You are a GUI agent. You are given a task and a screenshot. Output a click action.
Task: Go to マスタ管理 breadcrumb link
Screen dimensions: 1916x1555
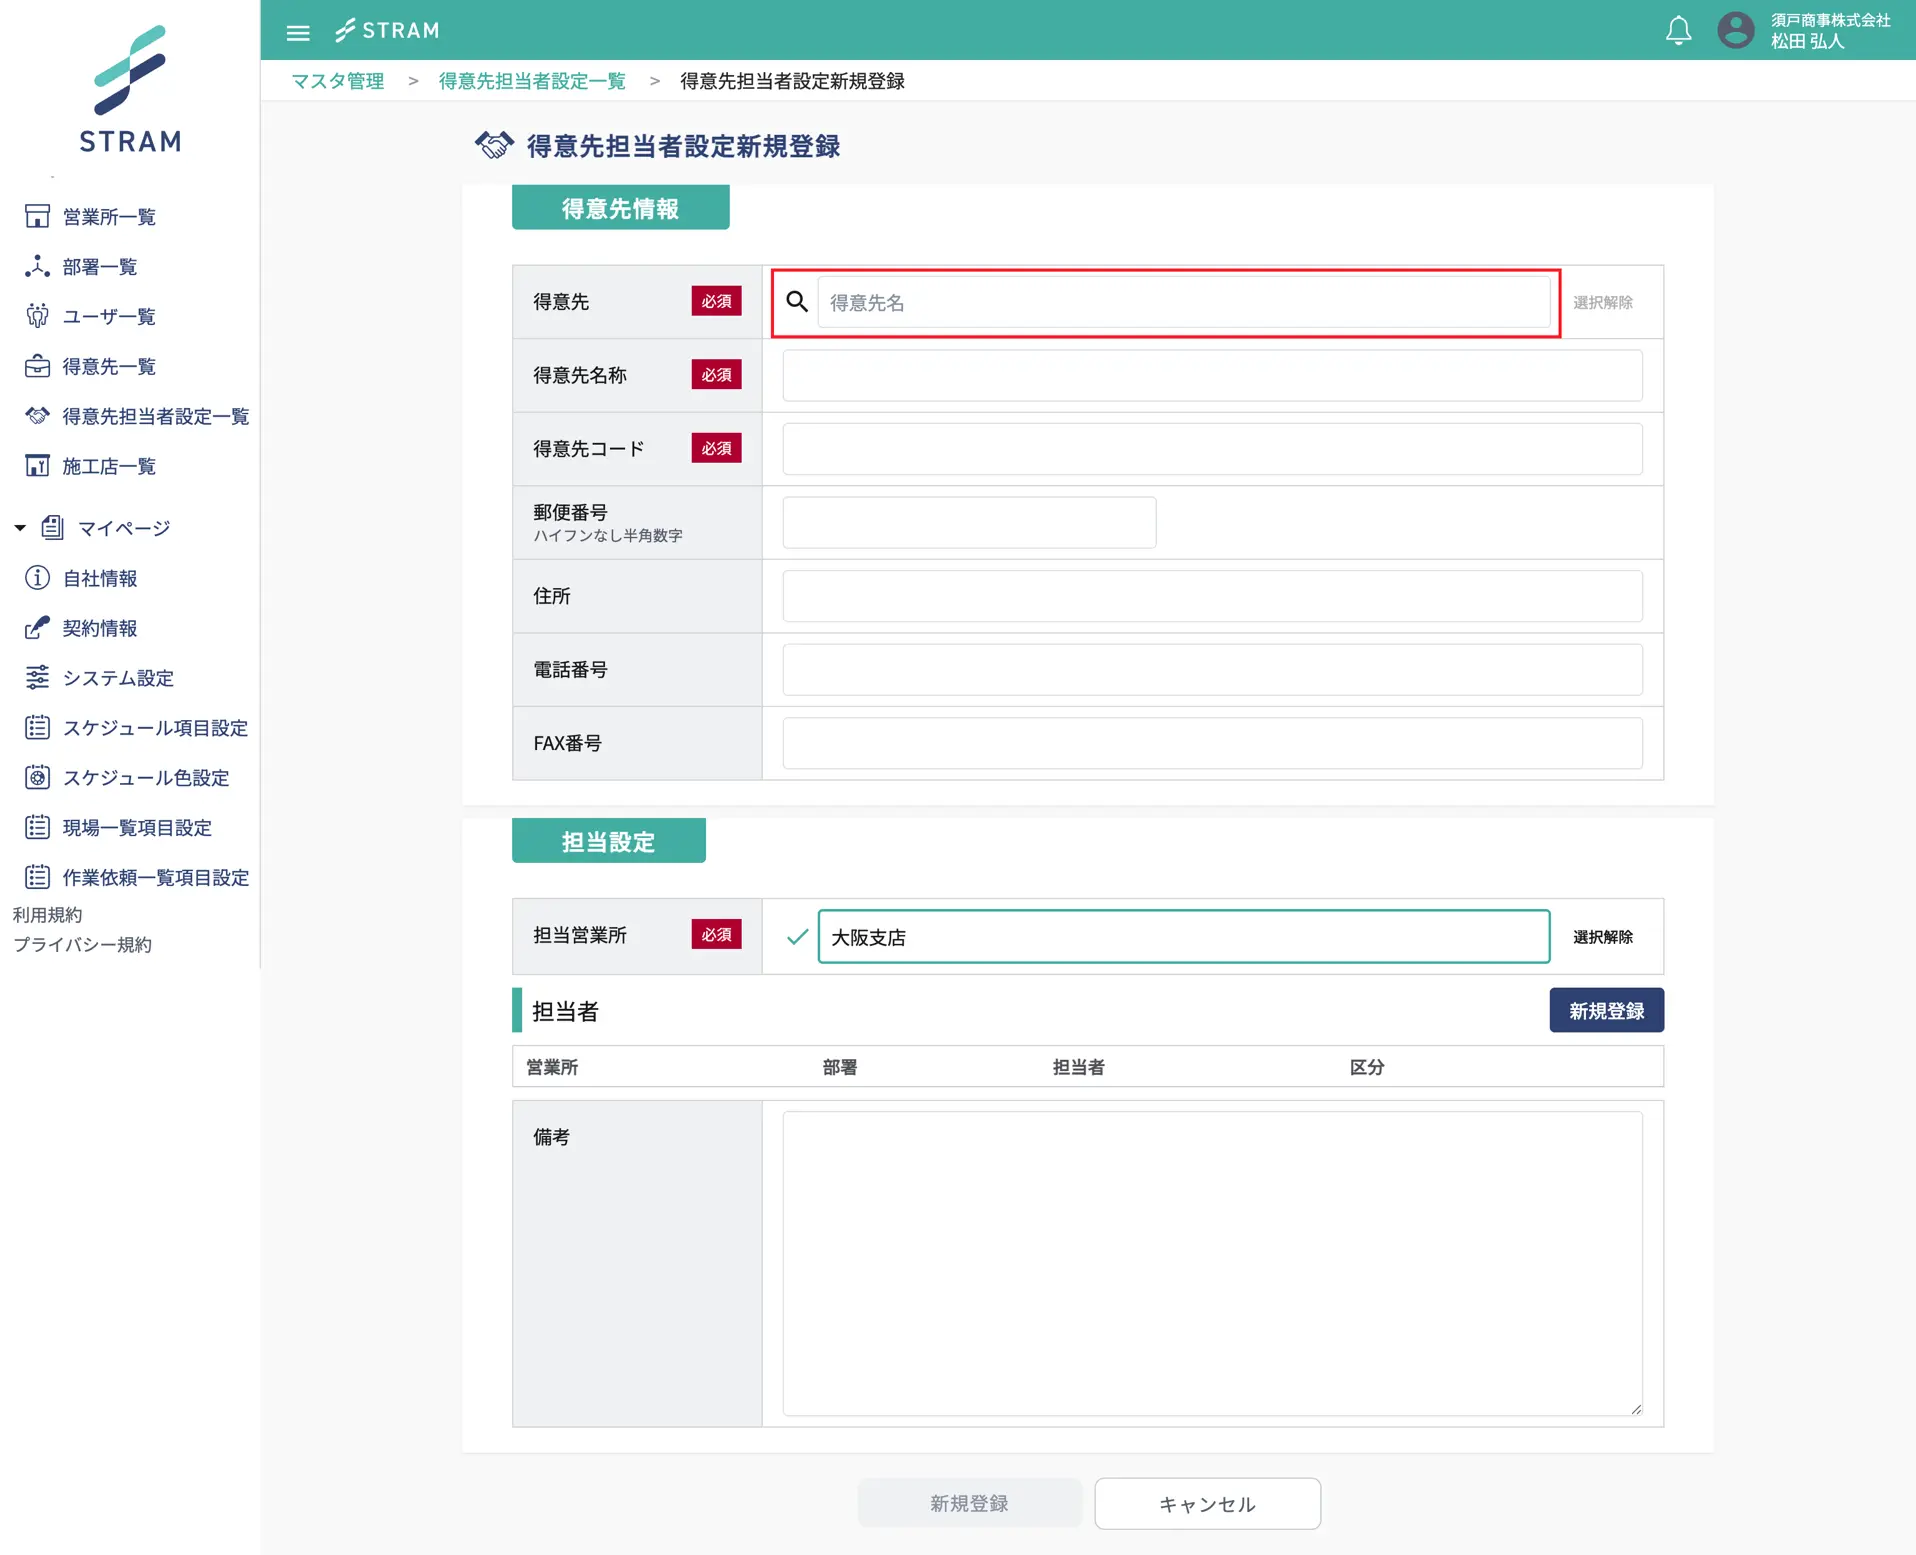point(338,81)
